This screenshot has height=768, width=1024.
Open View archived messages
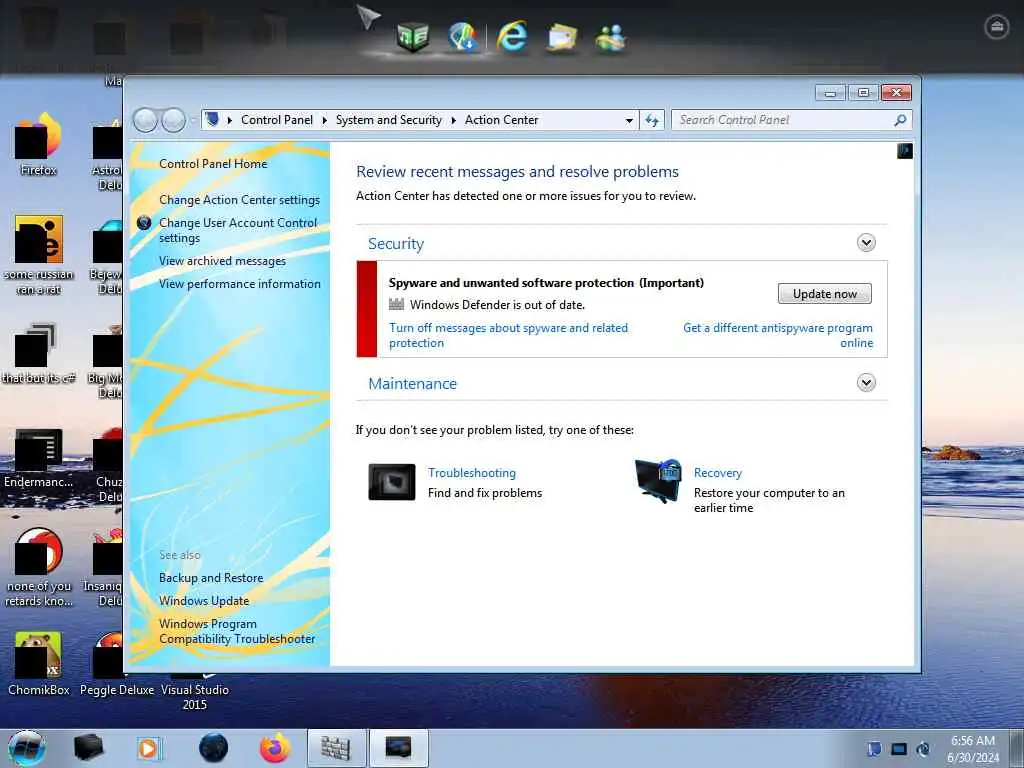tap(223, 261)
